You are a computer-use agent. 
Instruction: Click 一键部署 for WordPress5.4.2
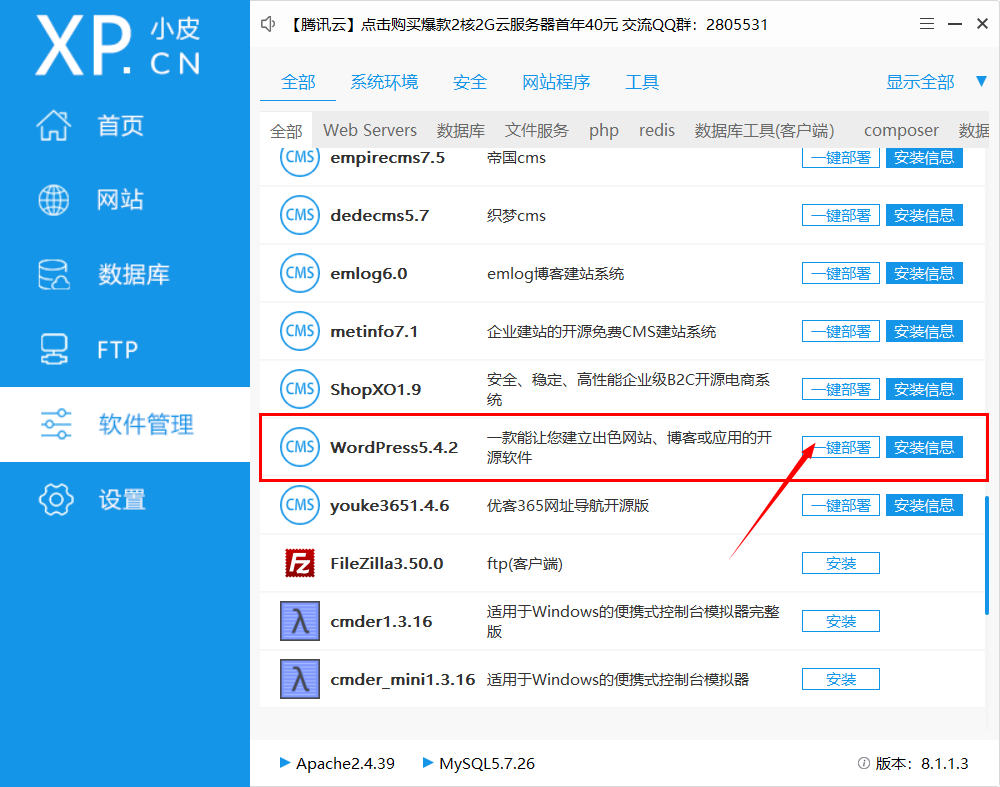click(841, 447)
